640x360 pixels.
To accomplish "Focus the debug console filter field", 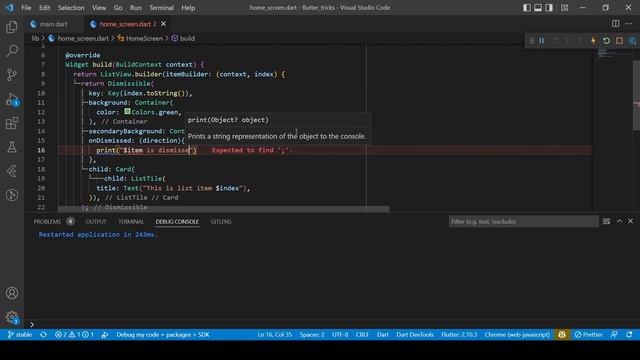I will click(x=523, y=221).
